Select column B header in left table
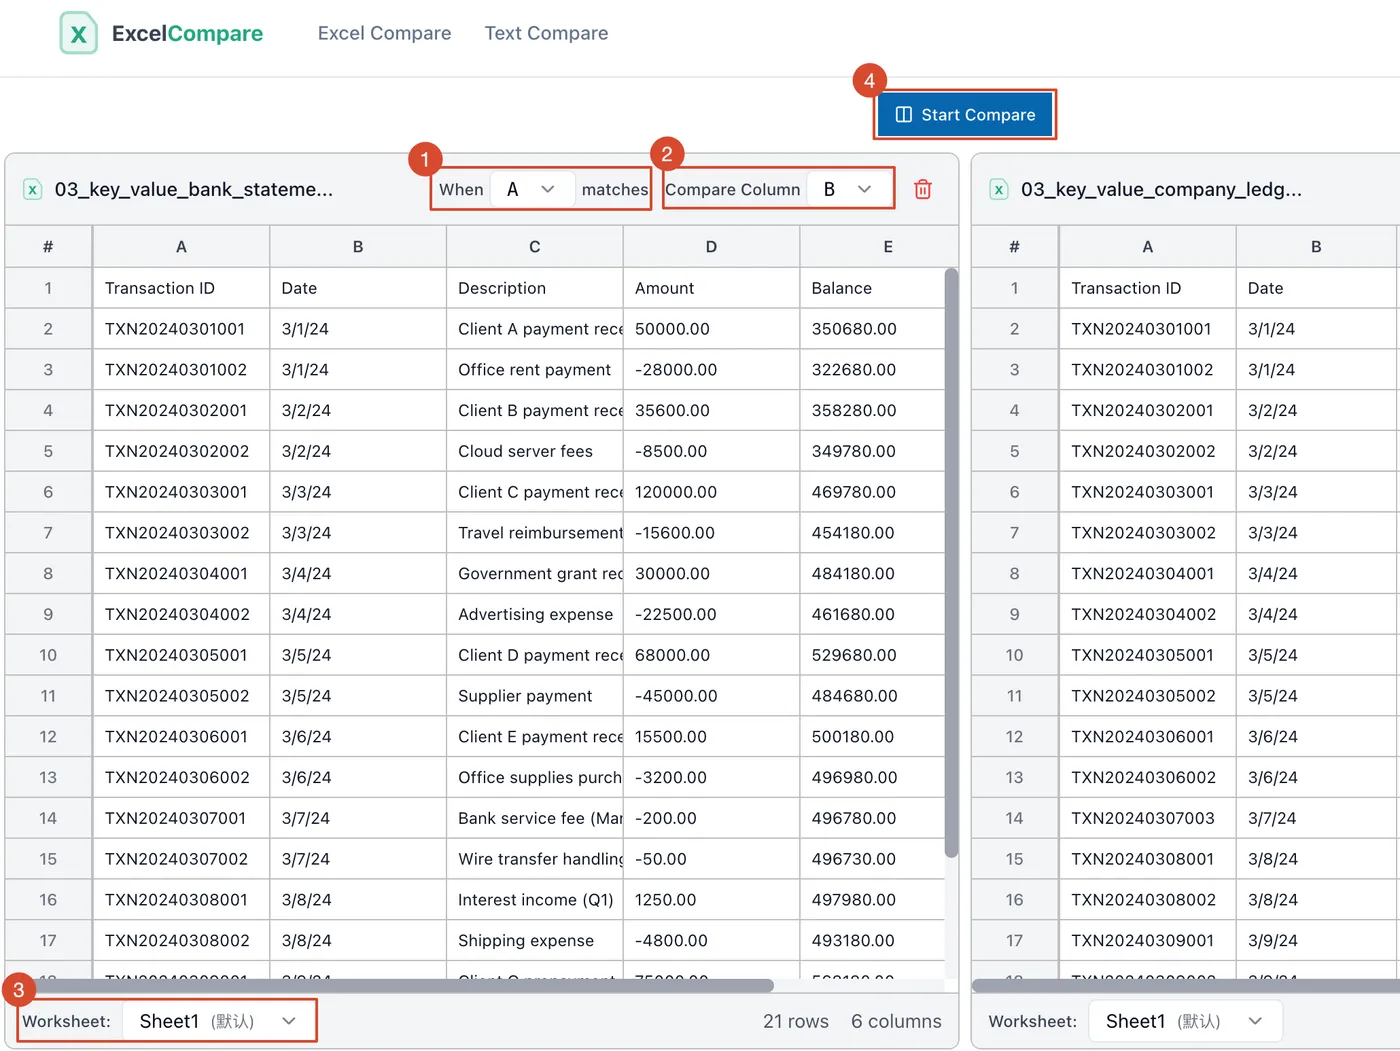This screenshot has height=1051, width=1400. (358, 246)
